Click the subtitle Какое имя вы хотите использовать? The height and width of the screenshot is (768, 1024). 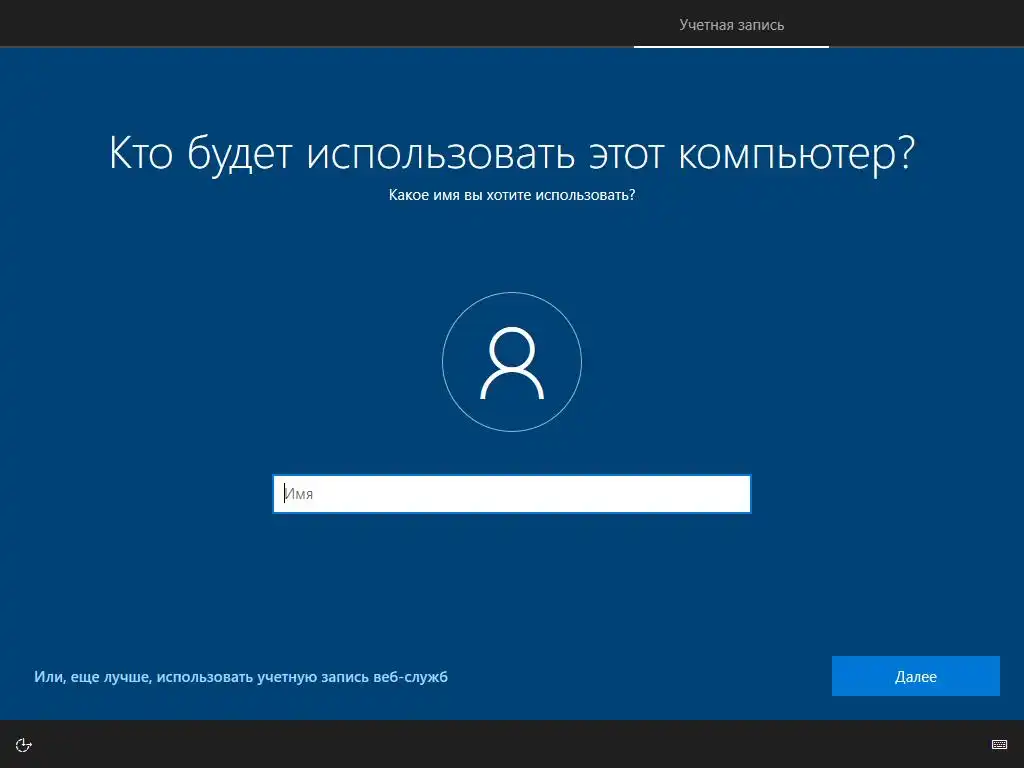tap(512, 195)
